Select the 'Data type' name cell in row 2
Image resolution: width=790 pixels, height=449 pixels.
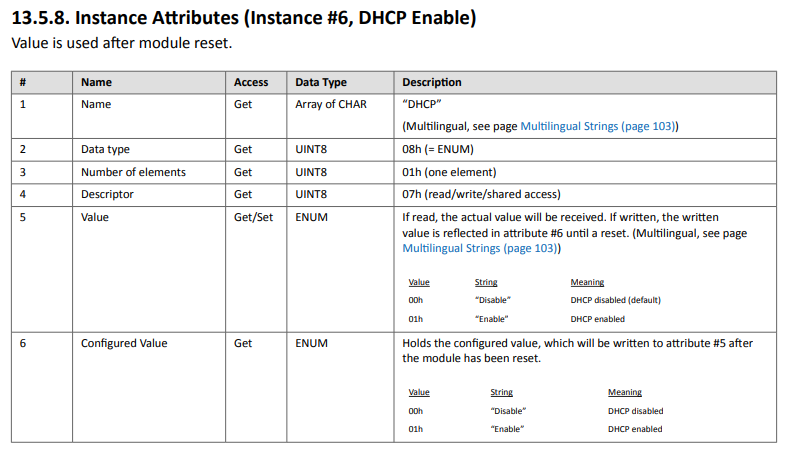105,150
